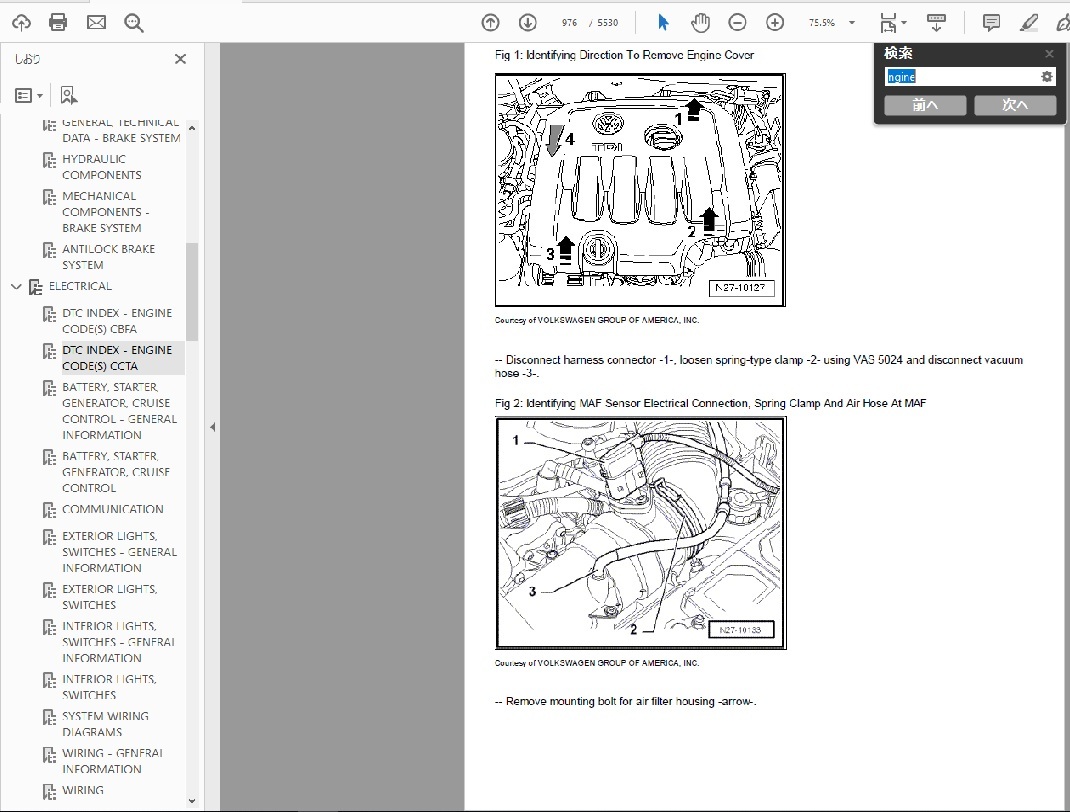Activate the hand pan tool
The width and height of the screenshot is (1070, 812).
point(700,23)
